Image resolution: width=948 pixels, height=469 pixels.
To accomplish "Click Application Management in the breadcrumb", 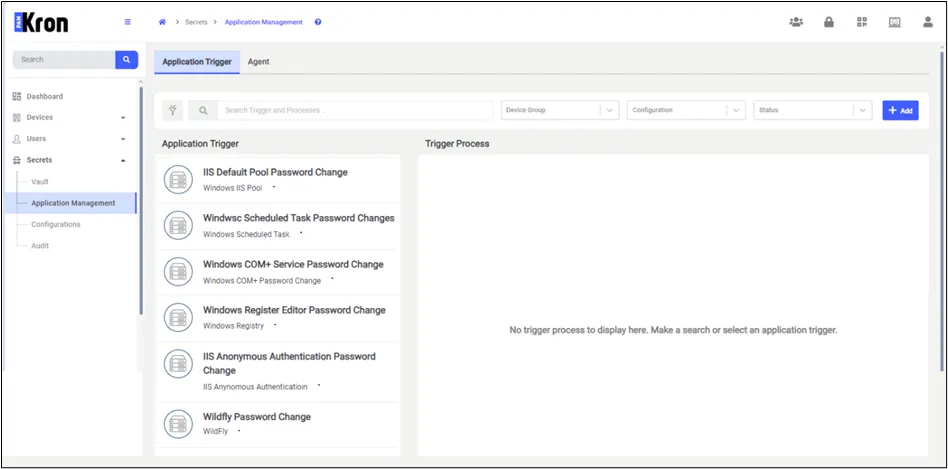I will pos(264,22).
